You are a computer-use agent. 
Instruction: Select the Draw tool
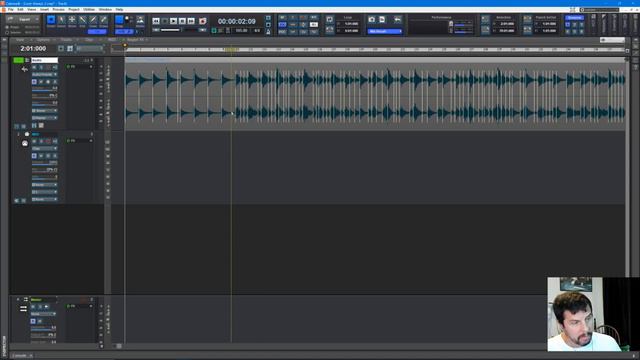click(93, 20)
